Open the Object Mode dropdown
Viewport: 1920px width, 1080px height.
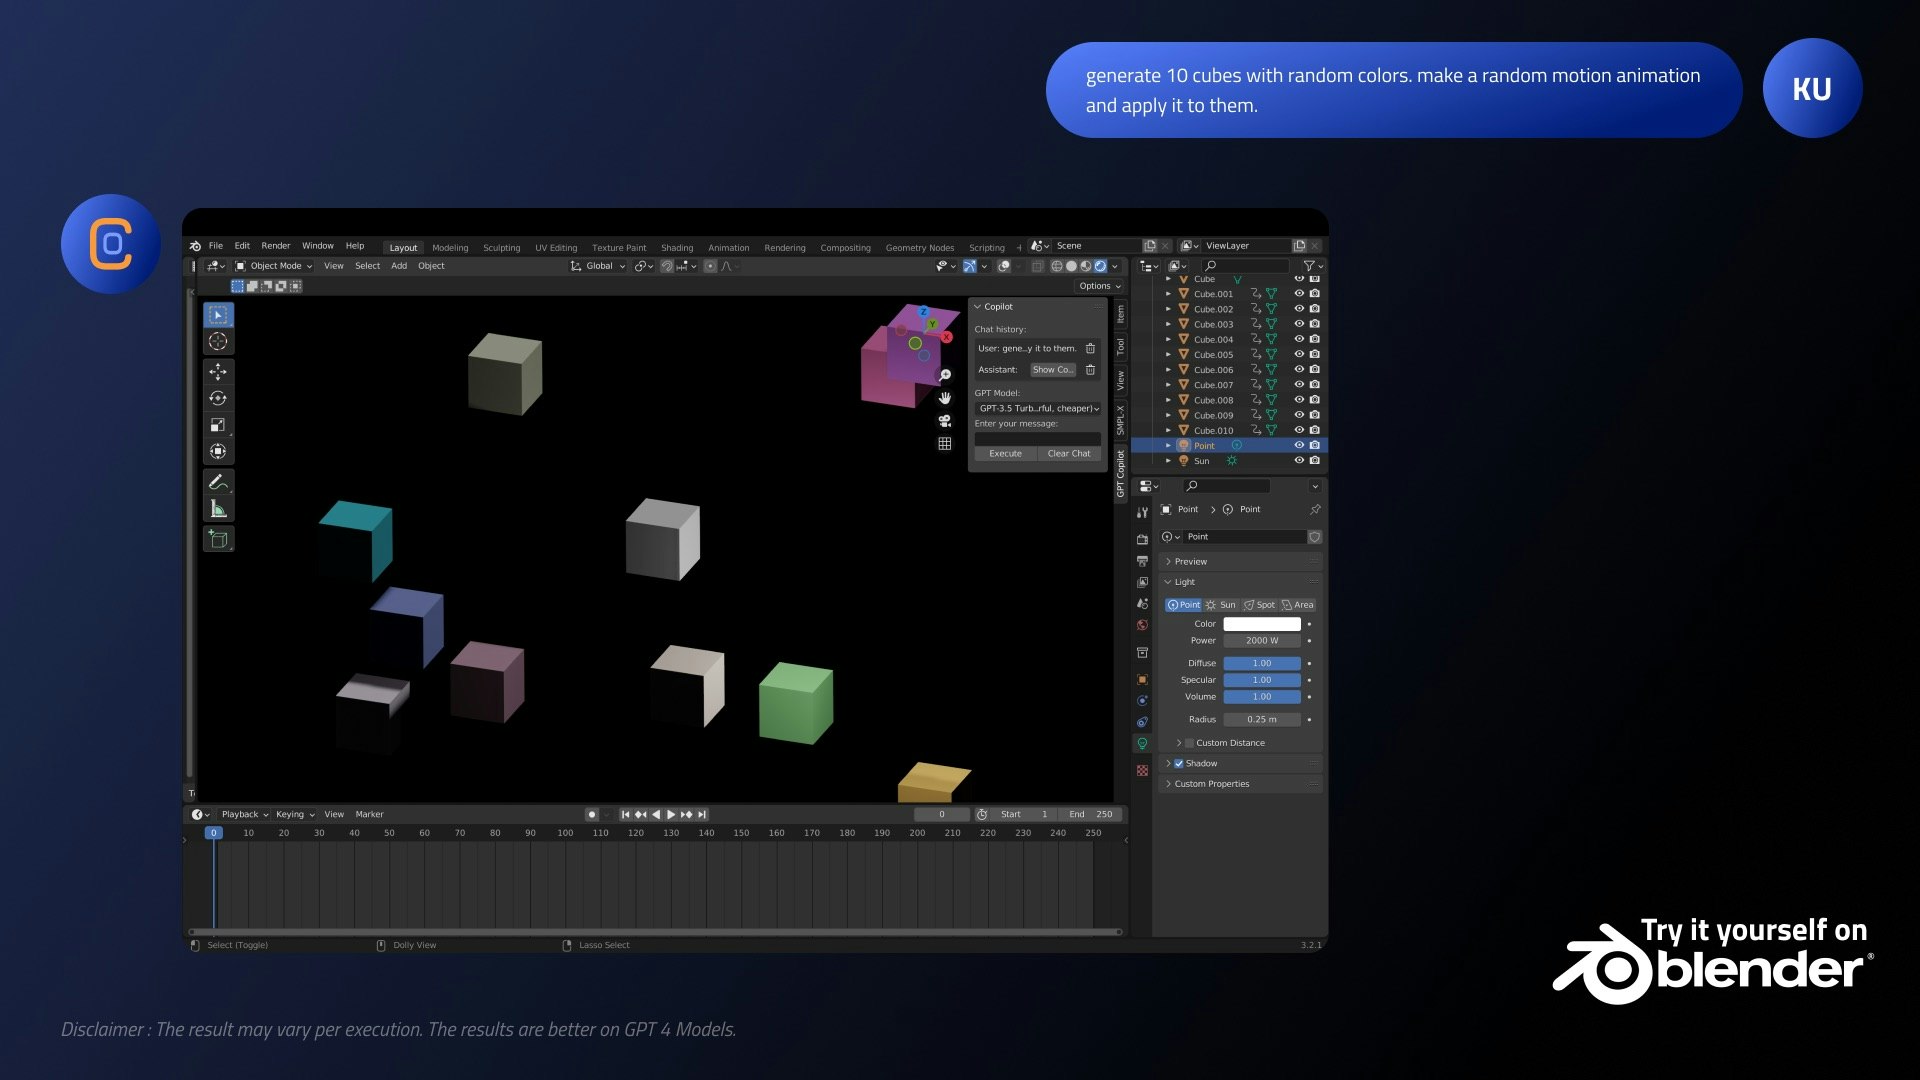[x=274, y=266]
